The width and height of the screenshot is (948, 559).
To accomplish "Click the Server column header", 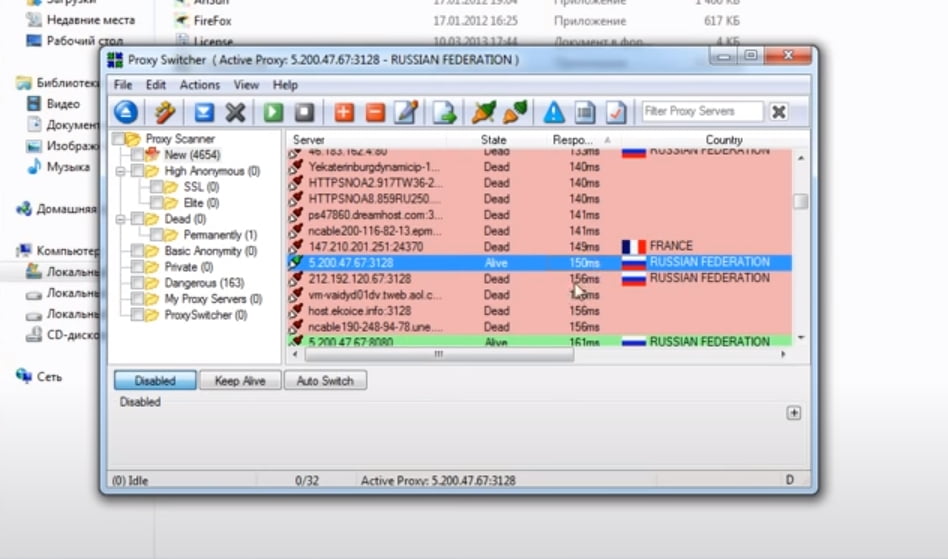I will tap(366, 140).
